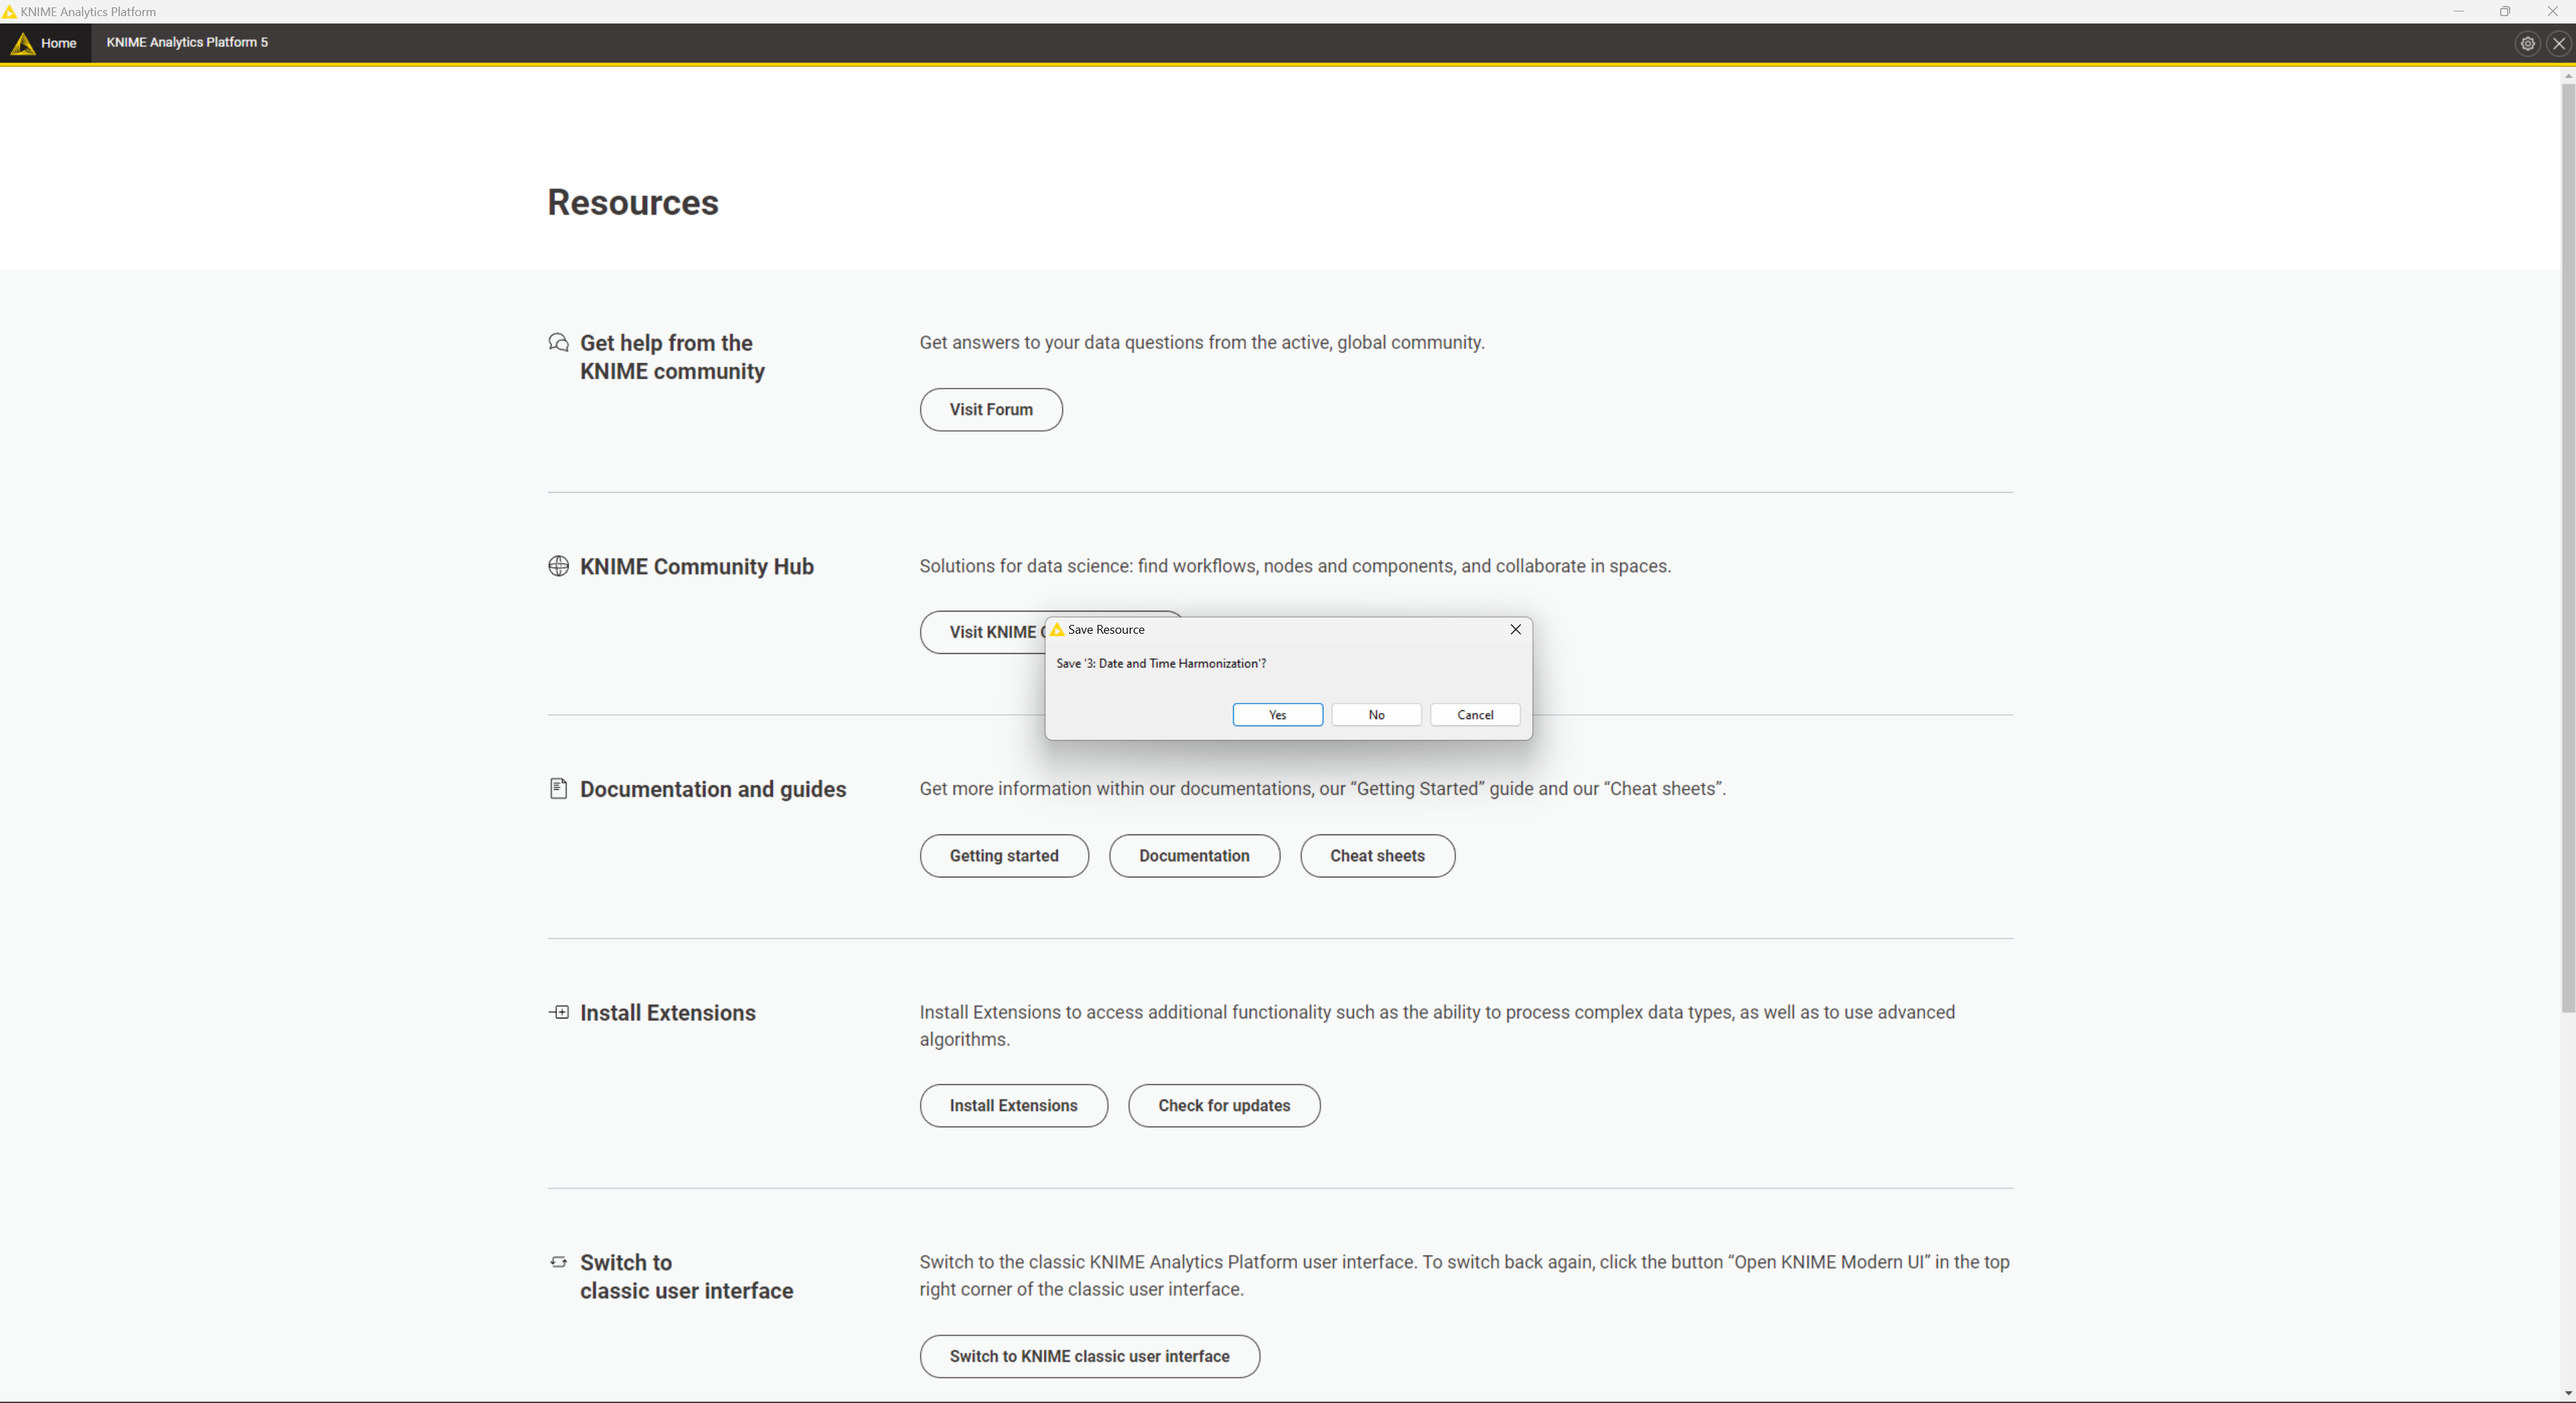2576x1403 pixels.
Task: Click Switch to KNIME classic user interface
Action: tap(1089, 1357)
